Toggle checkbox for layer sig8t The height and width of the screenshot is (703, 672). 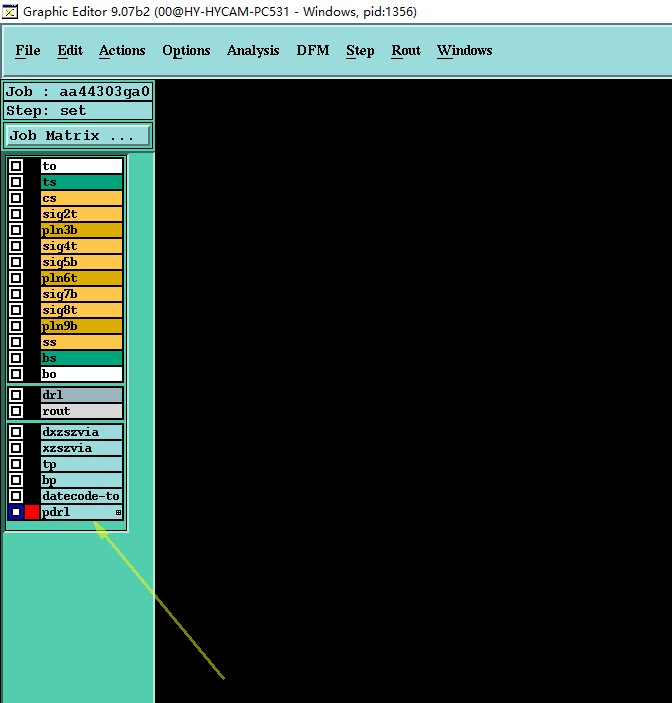(x=16, y=310)
